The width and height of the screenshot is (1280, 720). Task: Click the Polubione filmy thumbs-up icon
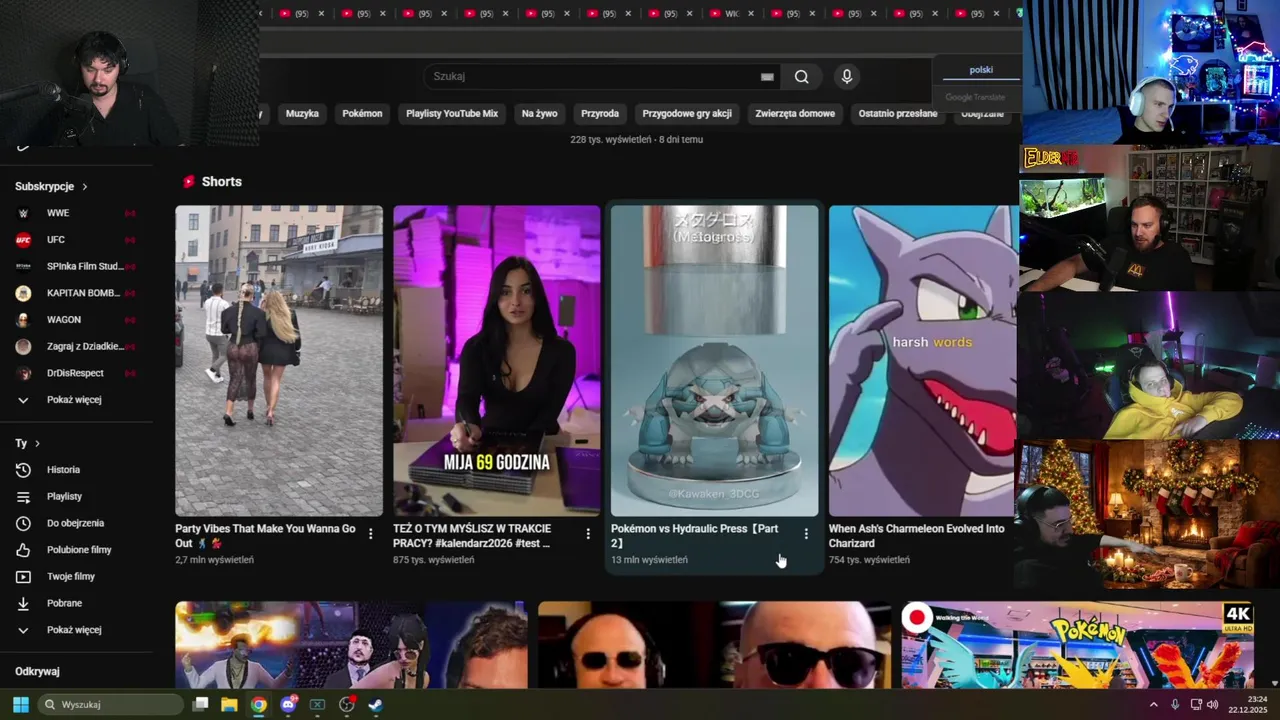24,550
